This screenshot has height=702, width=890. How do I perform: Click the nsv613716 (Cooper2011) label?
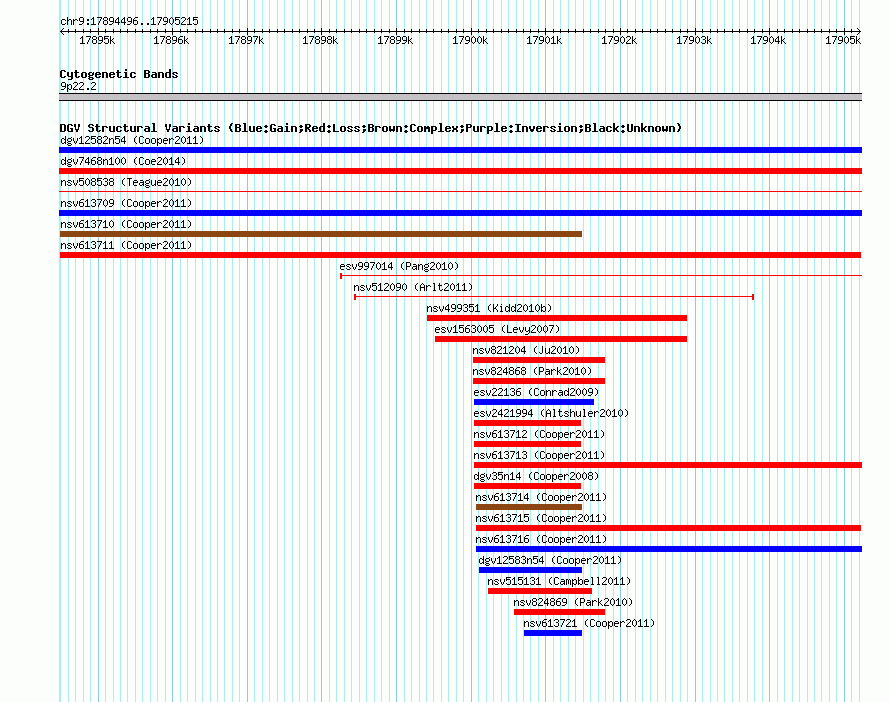coord(541,539)
